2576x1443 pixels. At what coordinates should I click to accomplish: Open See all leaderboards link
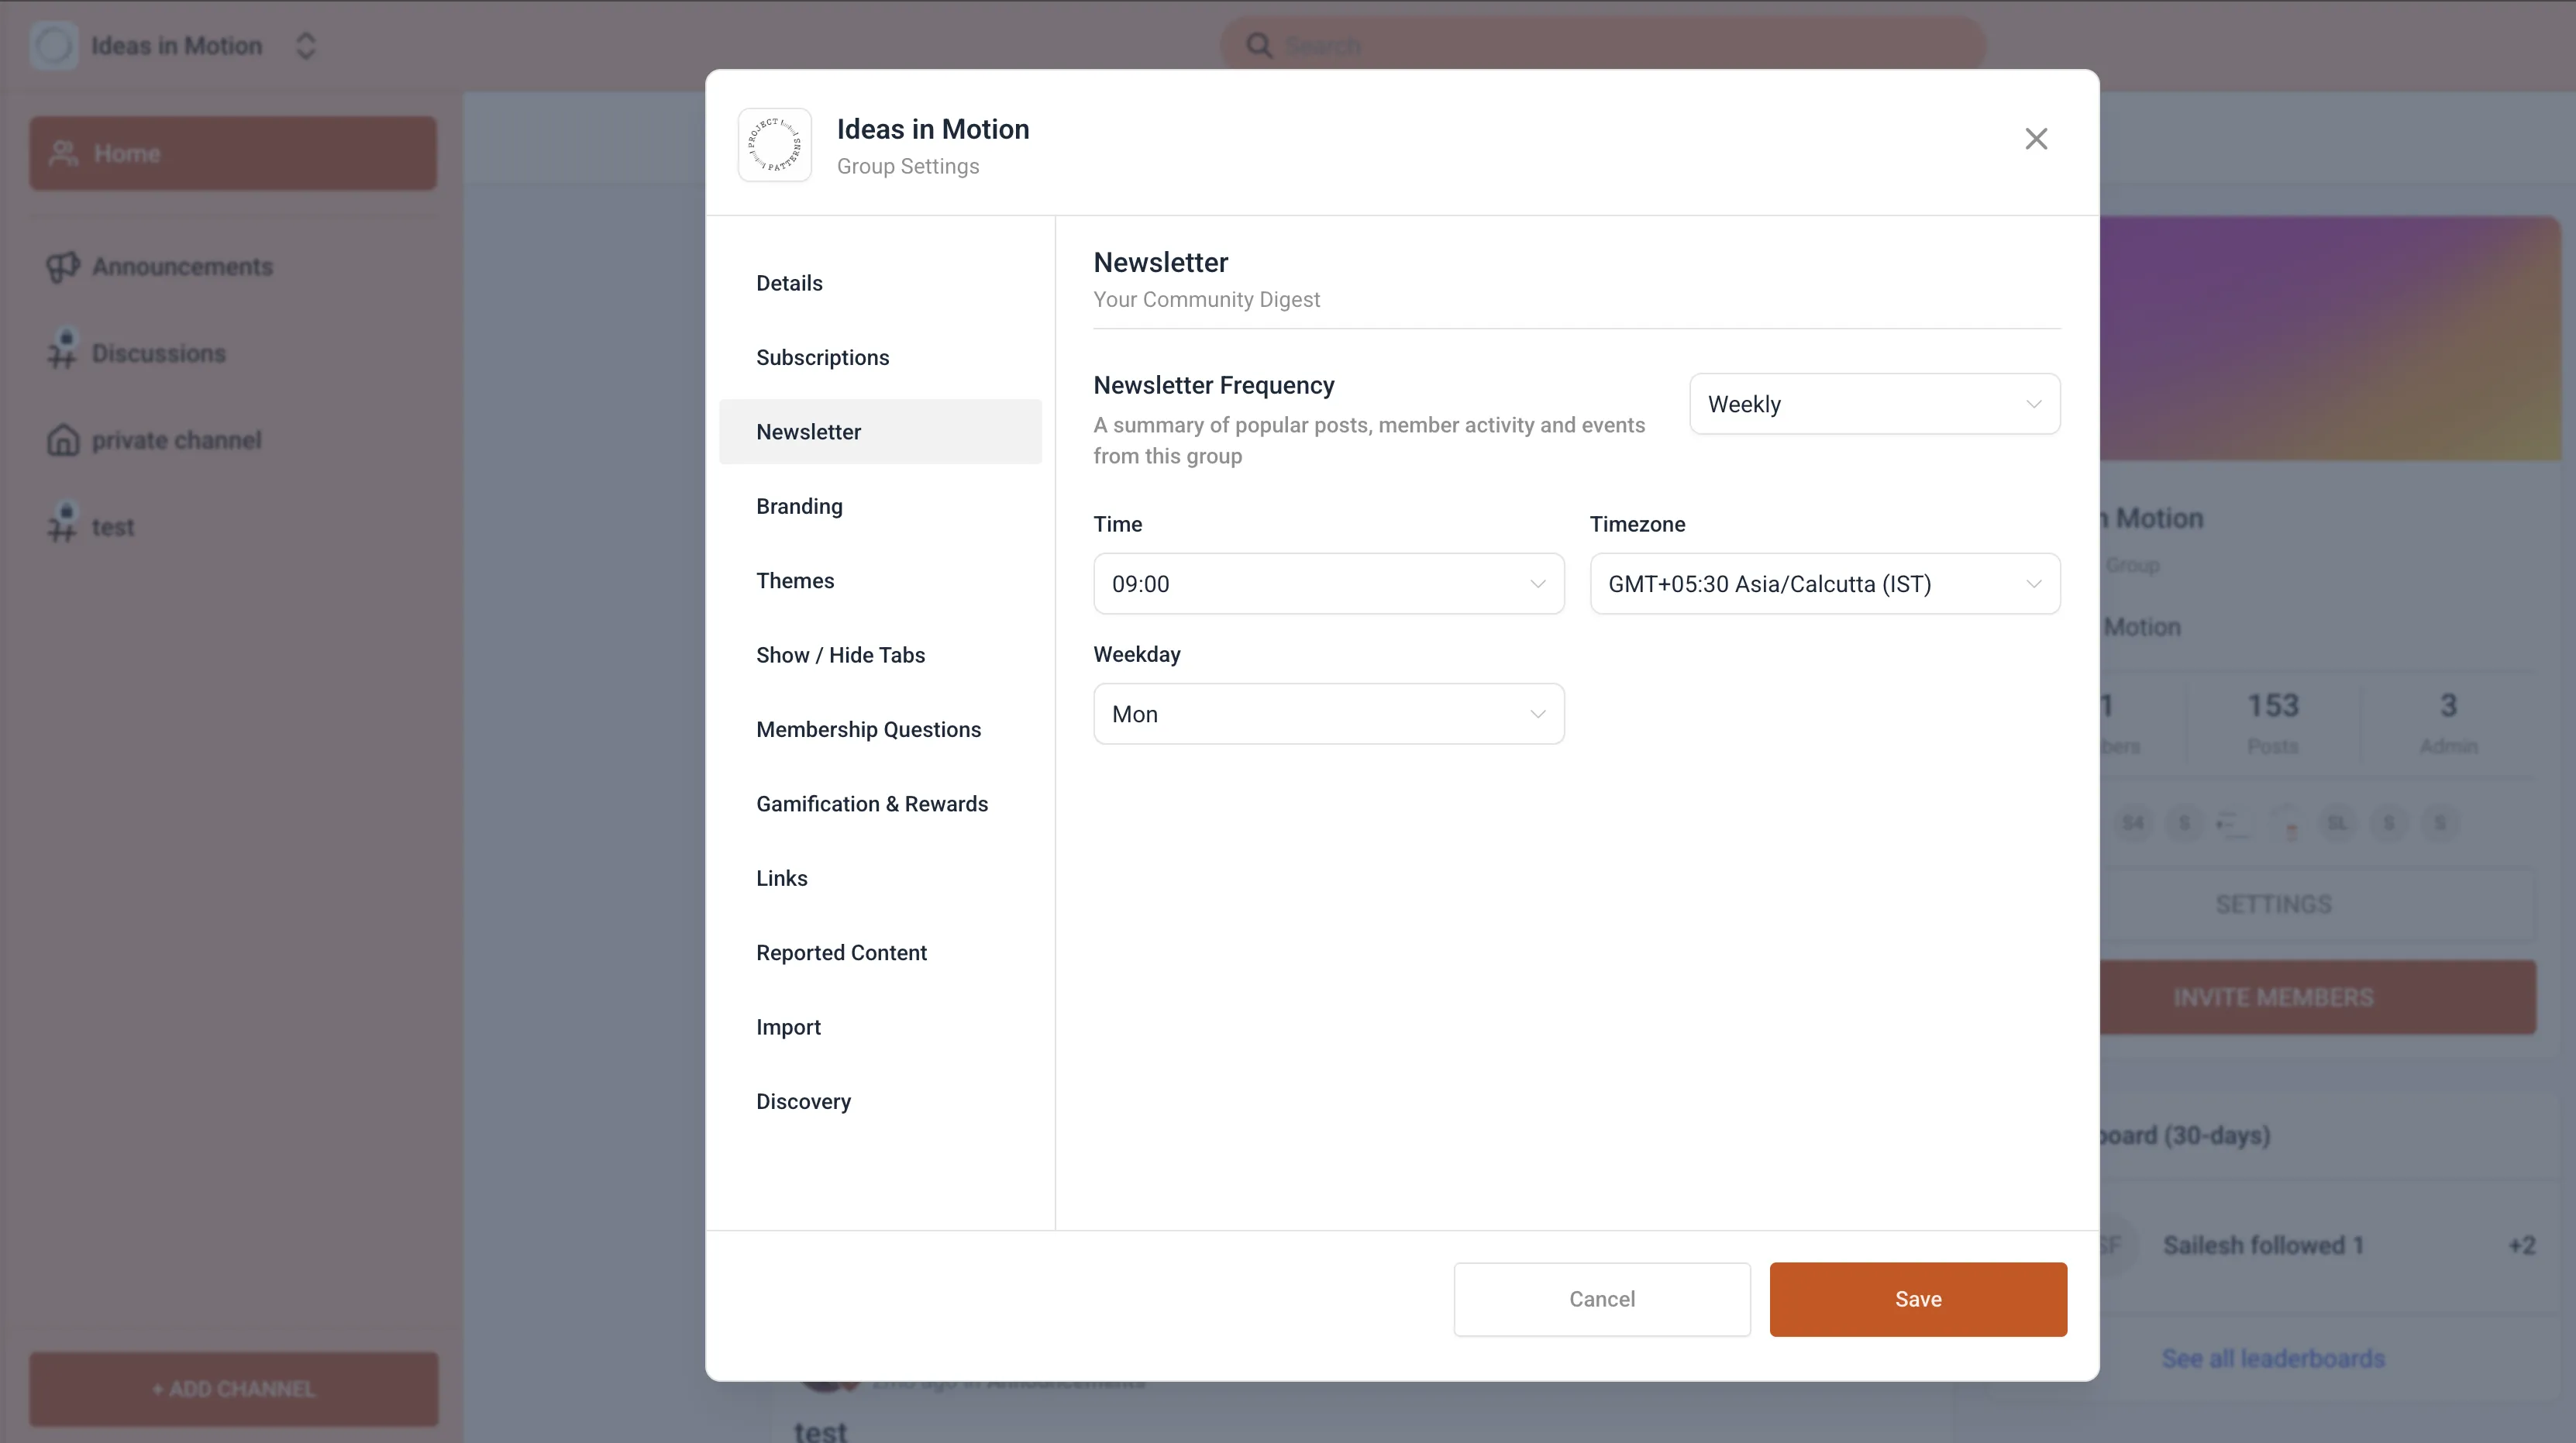[2272, 1357]
